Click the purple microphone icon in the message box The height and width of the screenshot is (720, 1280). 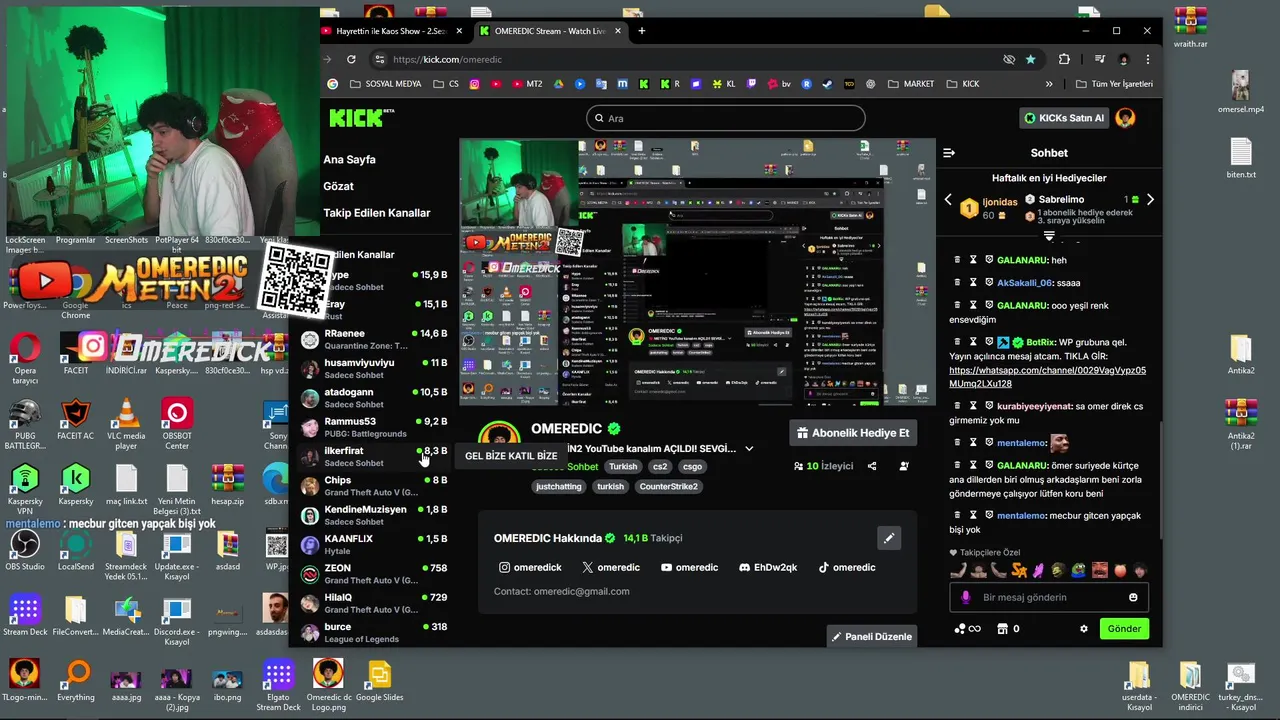[965, 597]
